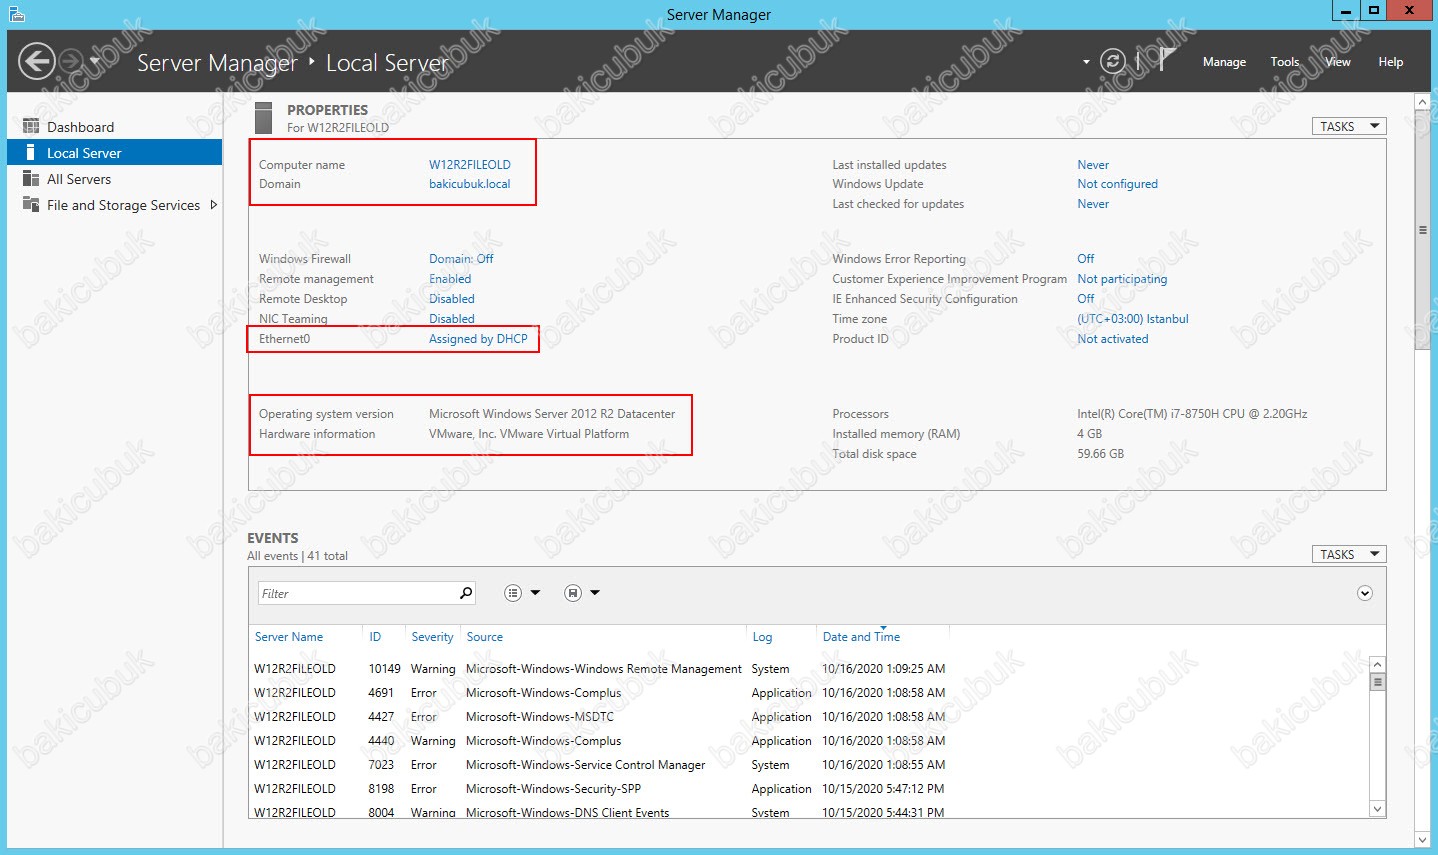The height and width of the screenshot is (855, 1438).
Task: Sort events by ID column
Action: click(375, 637)
